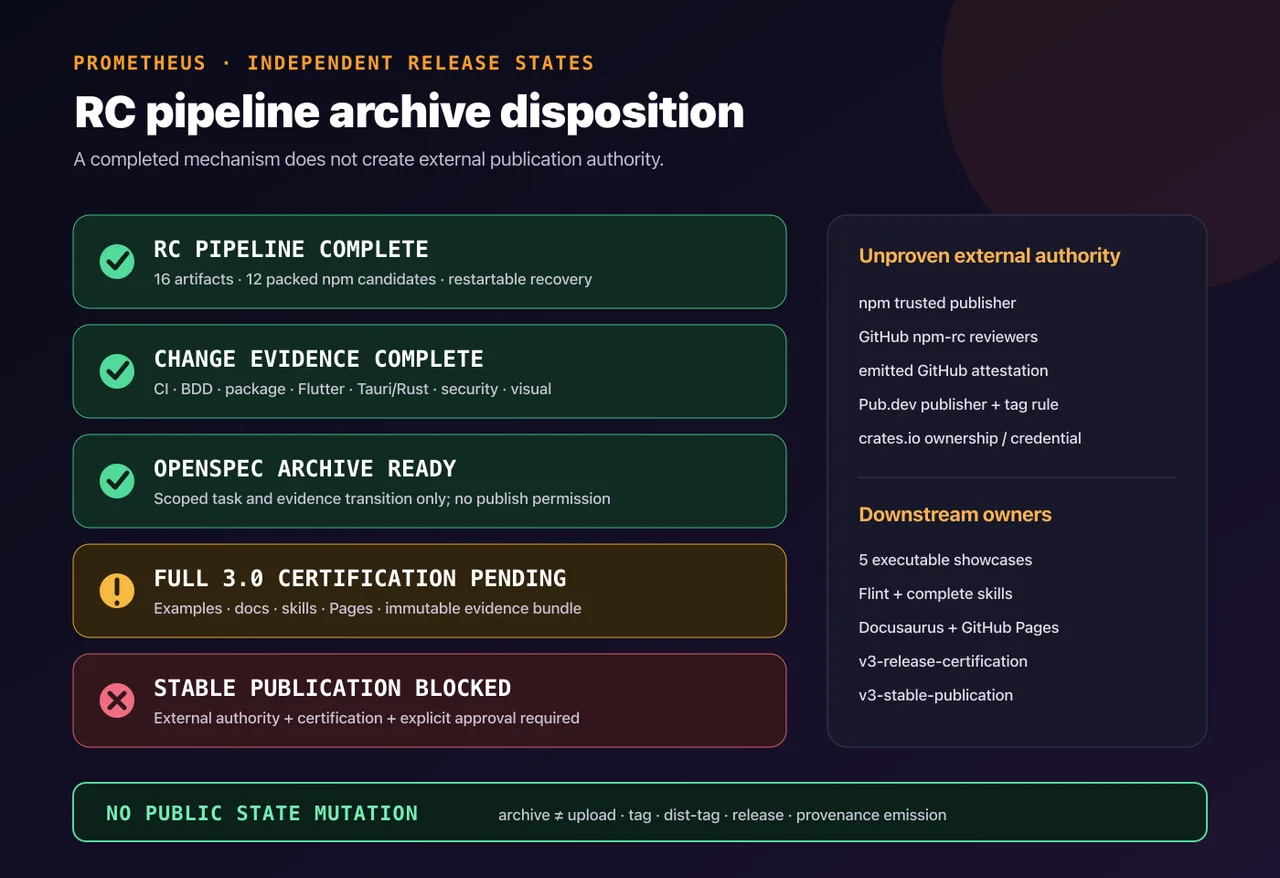Image resolution: width=1280 pixels, height=878 pixels.
Task: Click the 'Flint + complete skills' item
Action: (x=936, y=594)
